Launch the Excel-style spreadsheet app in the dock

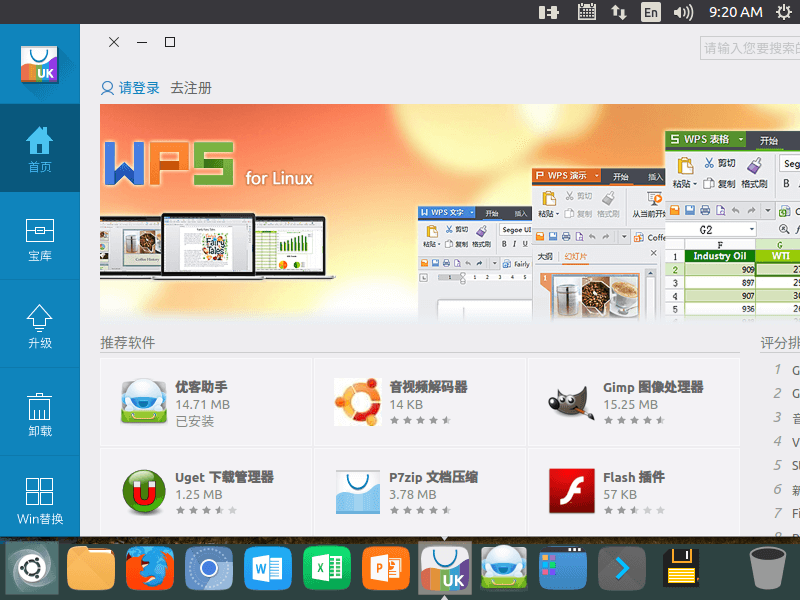327,568
